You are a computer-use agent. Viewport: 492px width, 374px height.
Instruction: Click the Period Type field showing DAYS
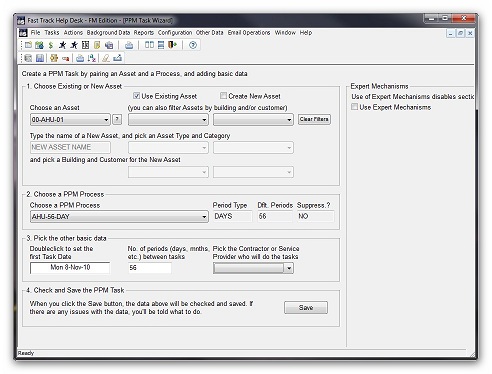[232, 216]
